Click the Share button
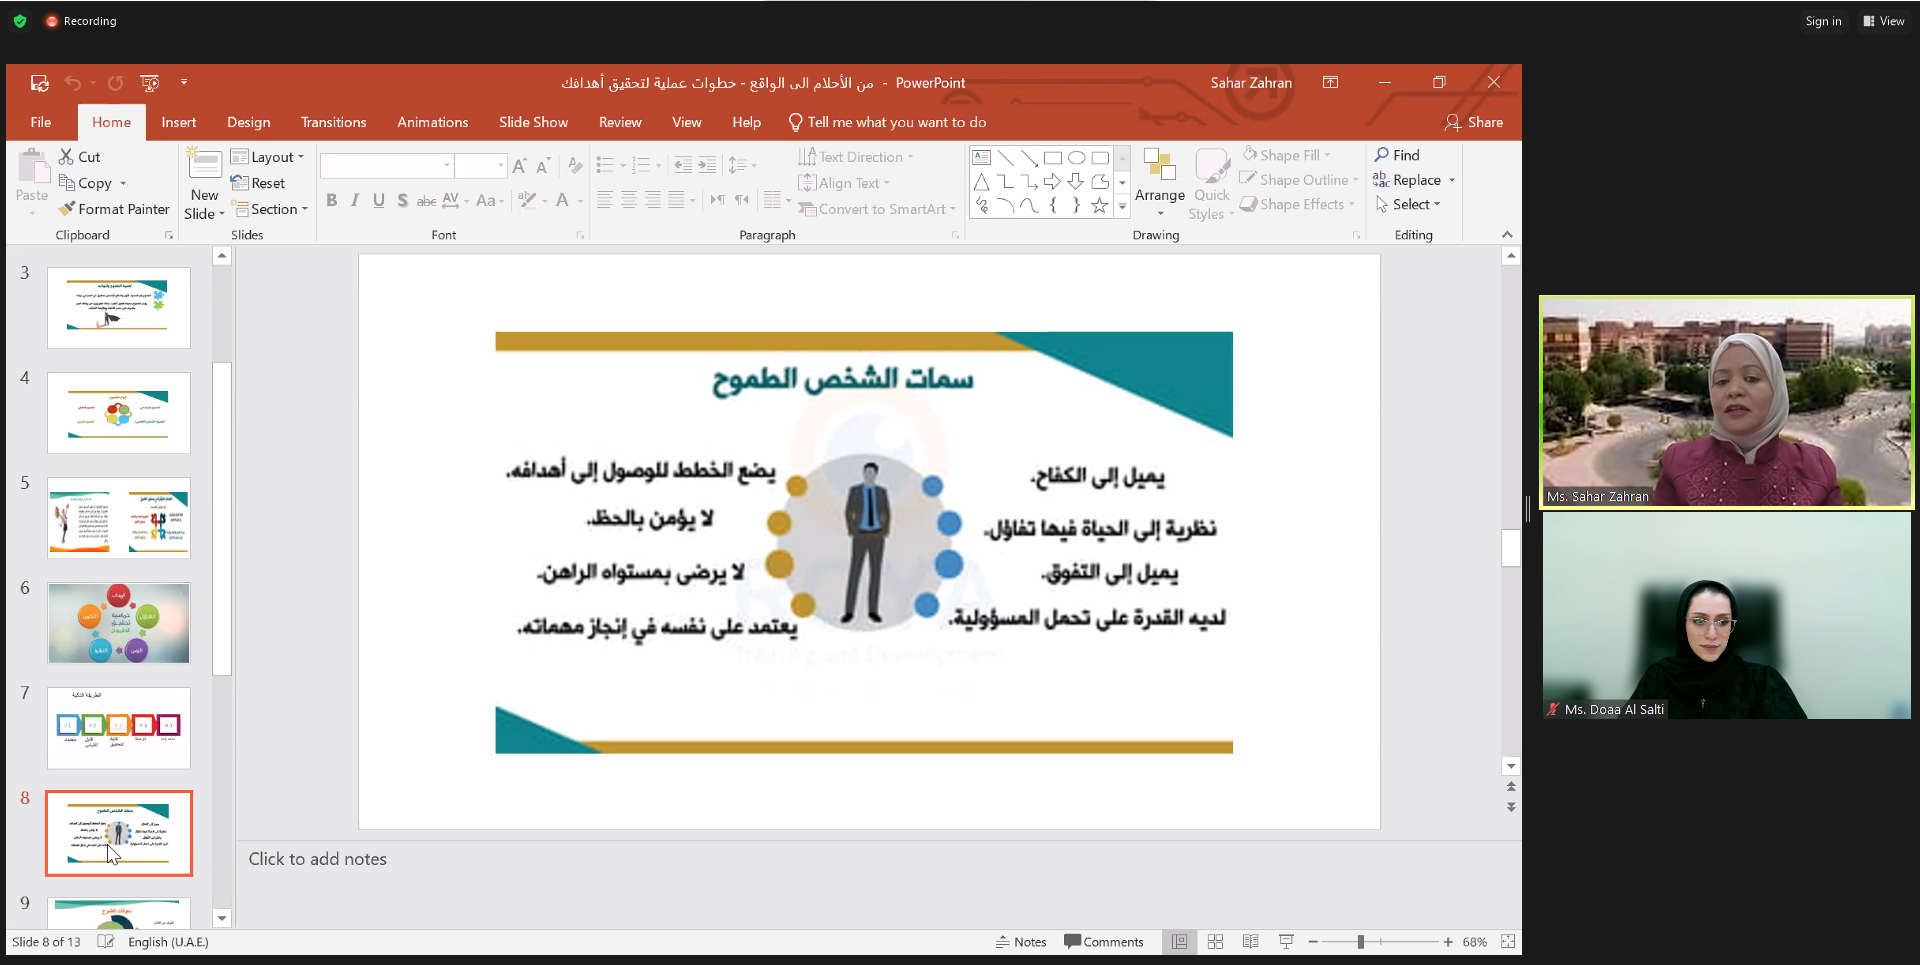1920x965 pixels. pyautogui.click(x=1474, y=122)
